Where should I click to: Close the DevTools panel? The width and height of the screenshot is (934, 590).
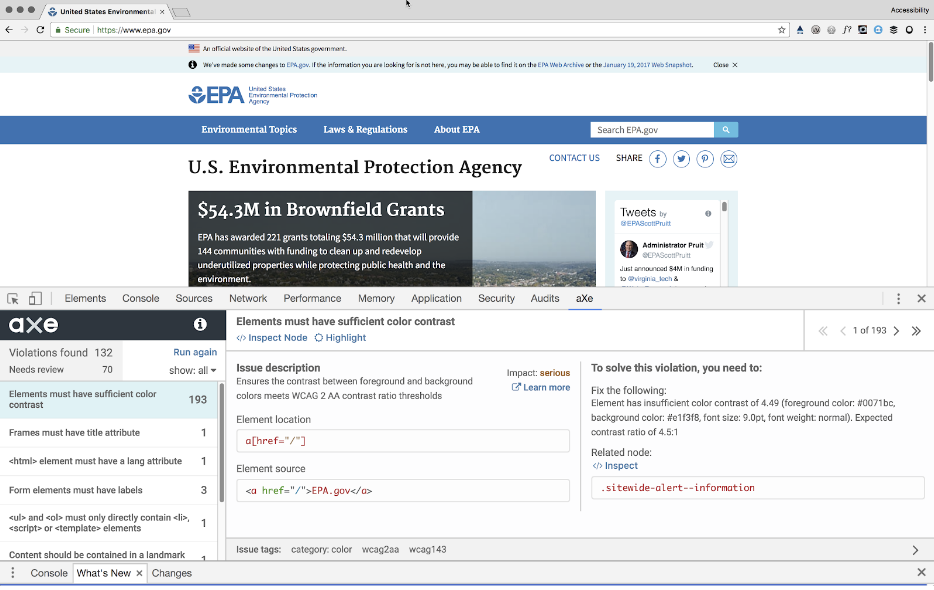[921, 299]
